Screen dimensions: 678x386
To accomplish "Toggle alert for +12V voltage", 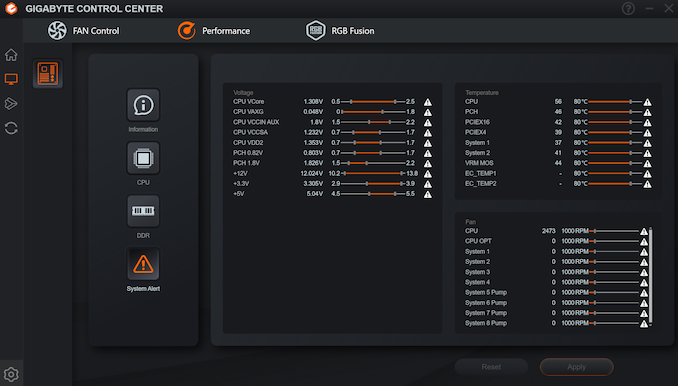I will (428, 174).
